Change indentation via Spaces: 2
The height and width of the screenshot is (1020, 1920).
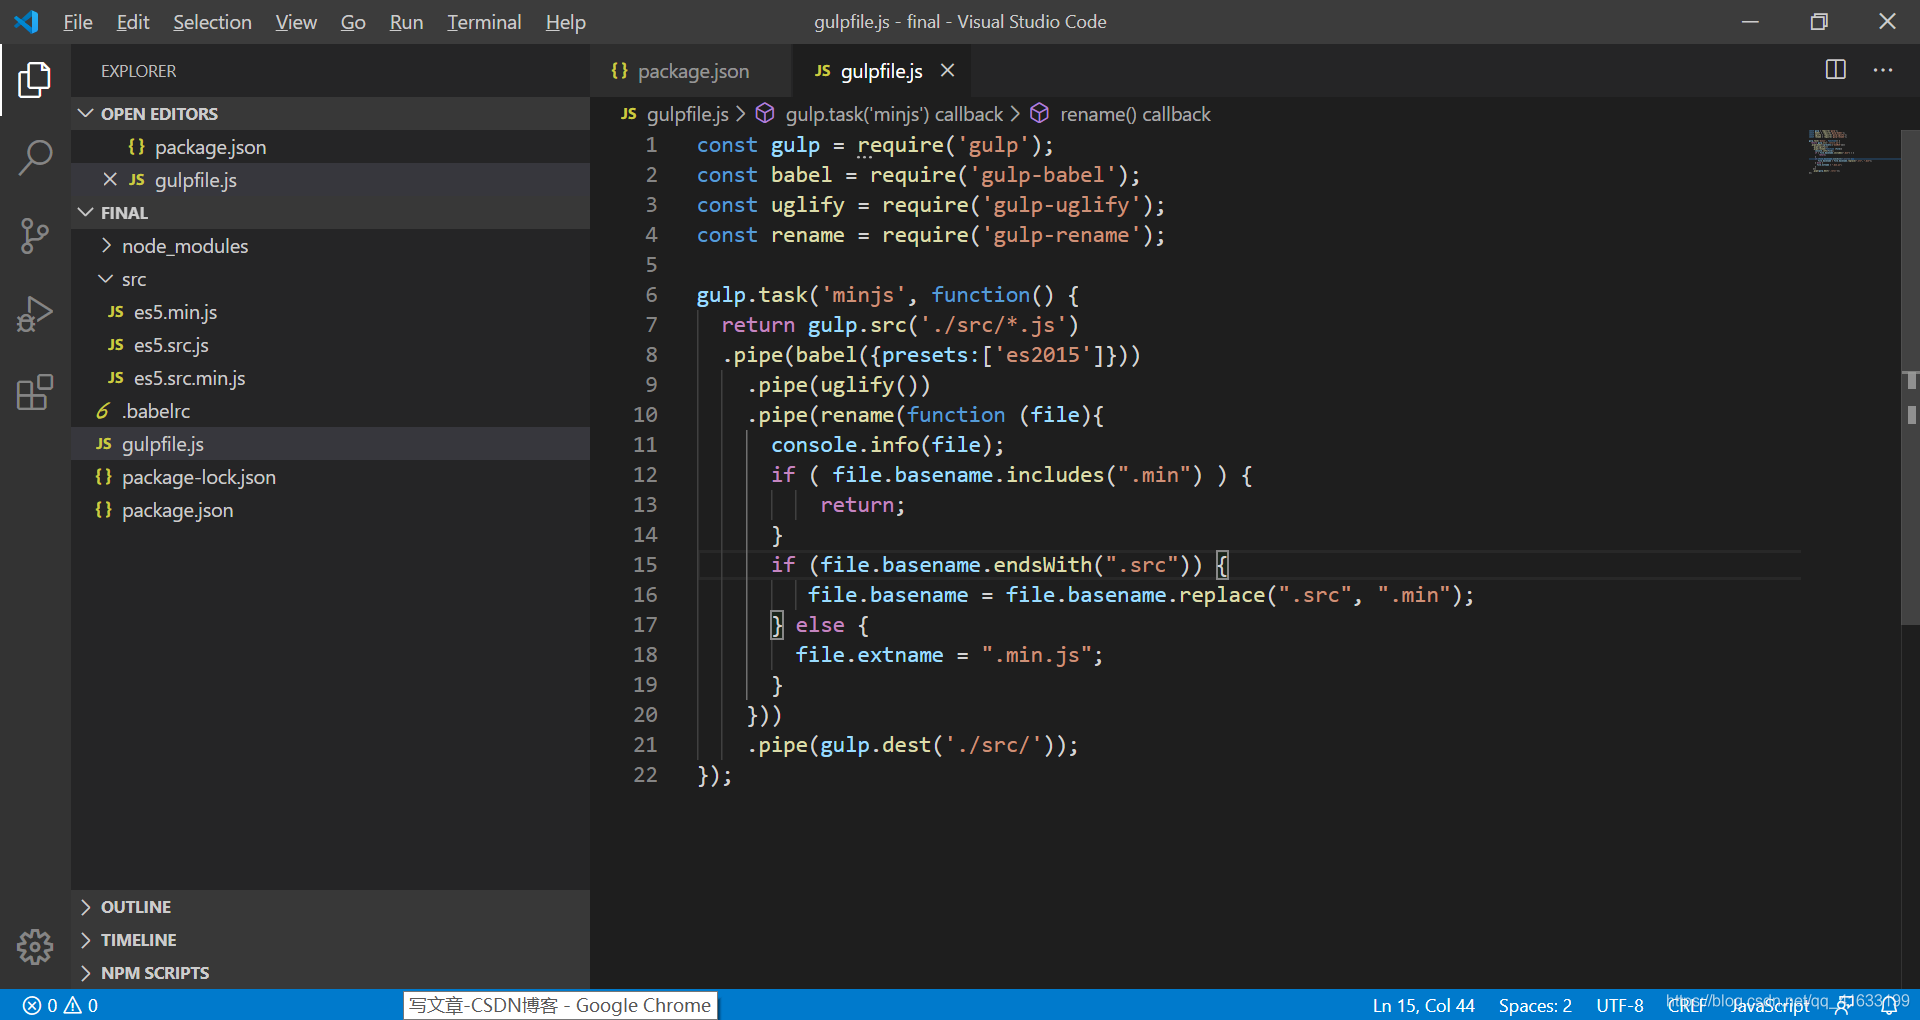point(1535,1005)
